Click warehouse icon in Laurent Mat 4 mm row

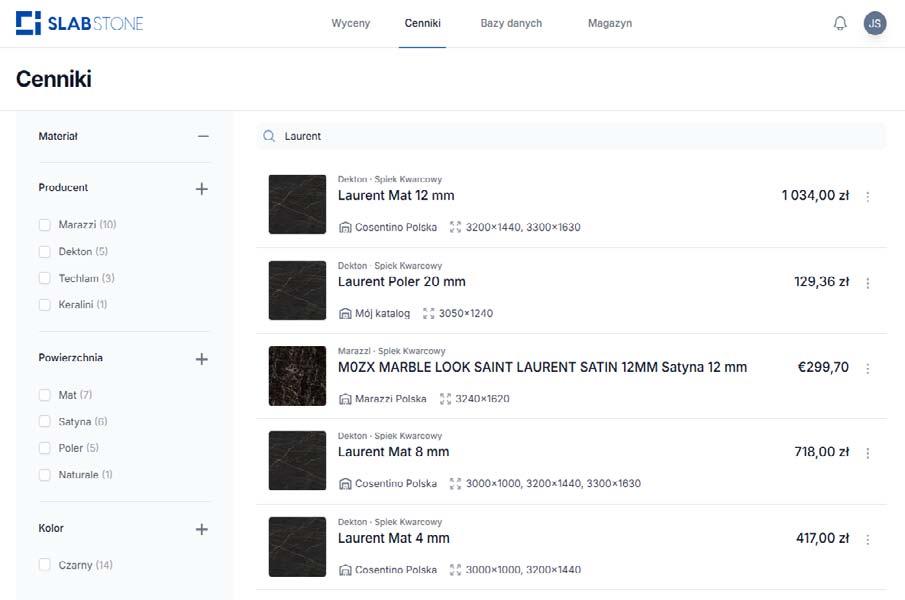click(345, 570)
